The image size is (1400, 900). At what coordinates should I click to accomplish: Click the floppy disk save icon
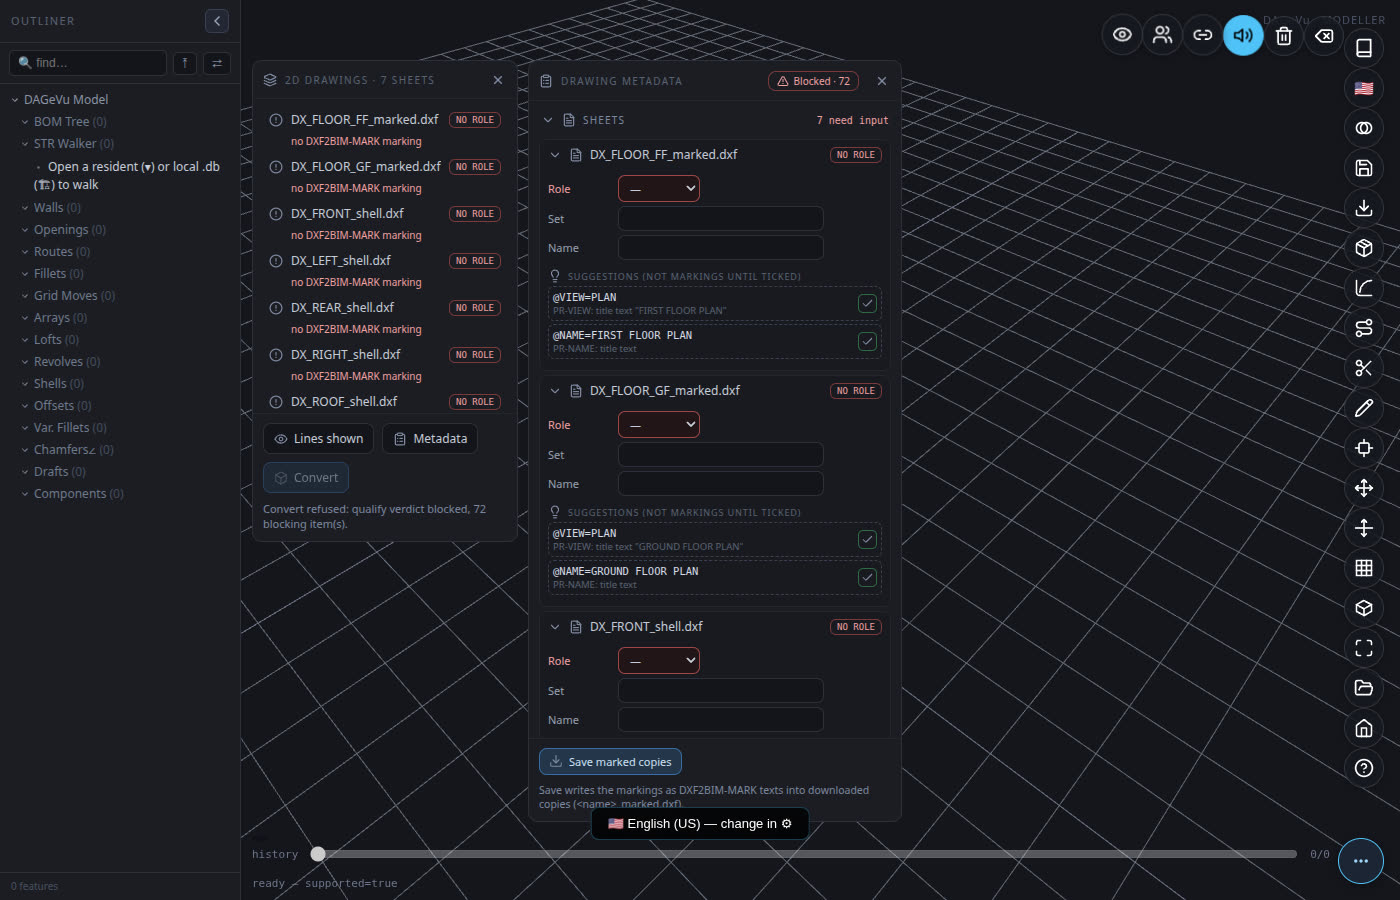(1364, 168)
